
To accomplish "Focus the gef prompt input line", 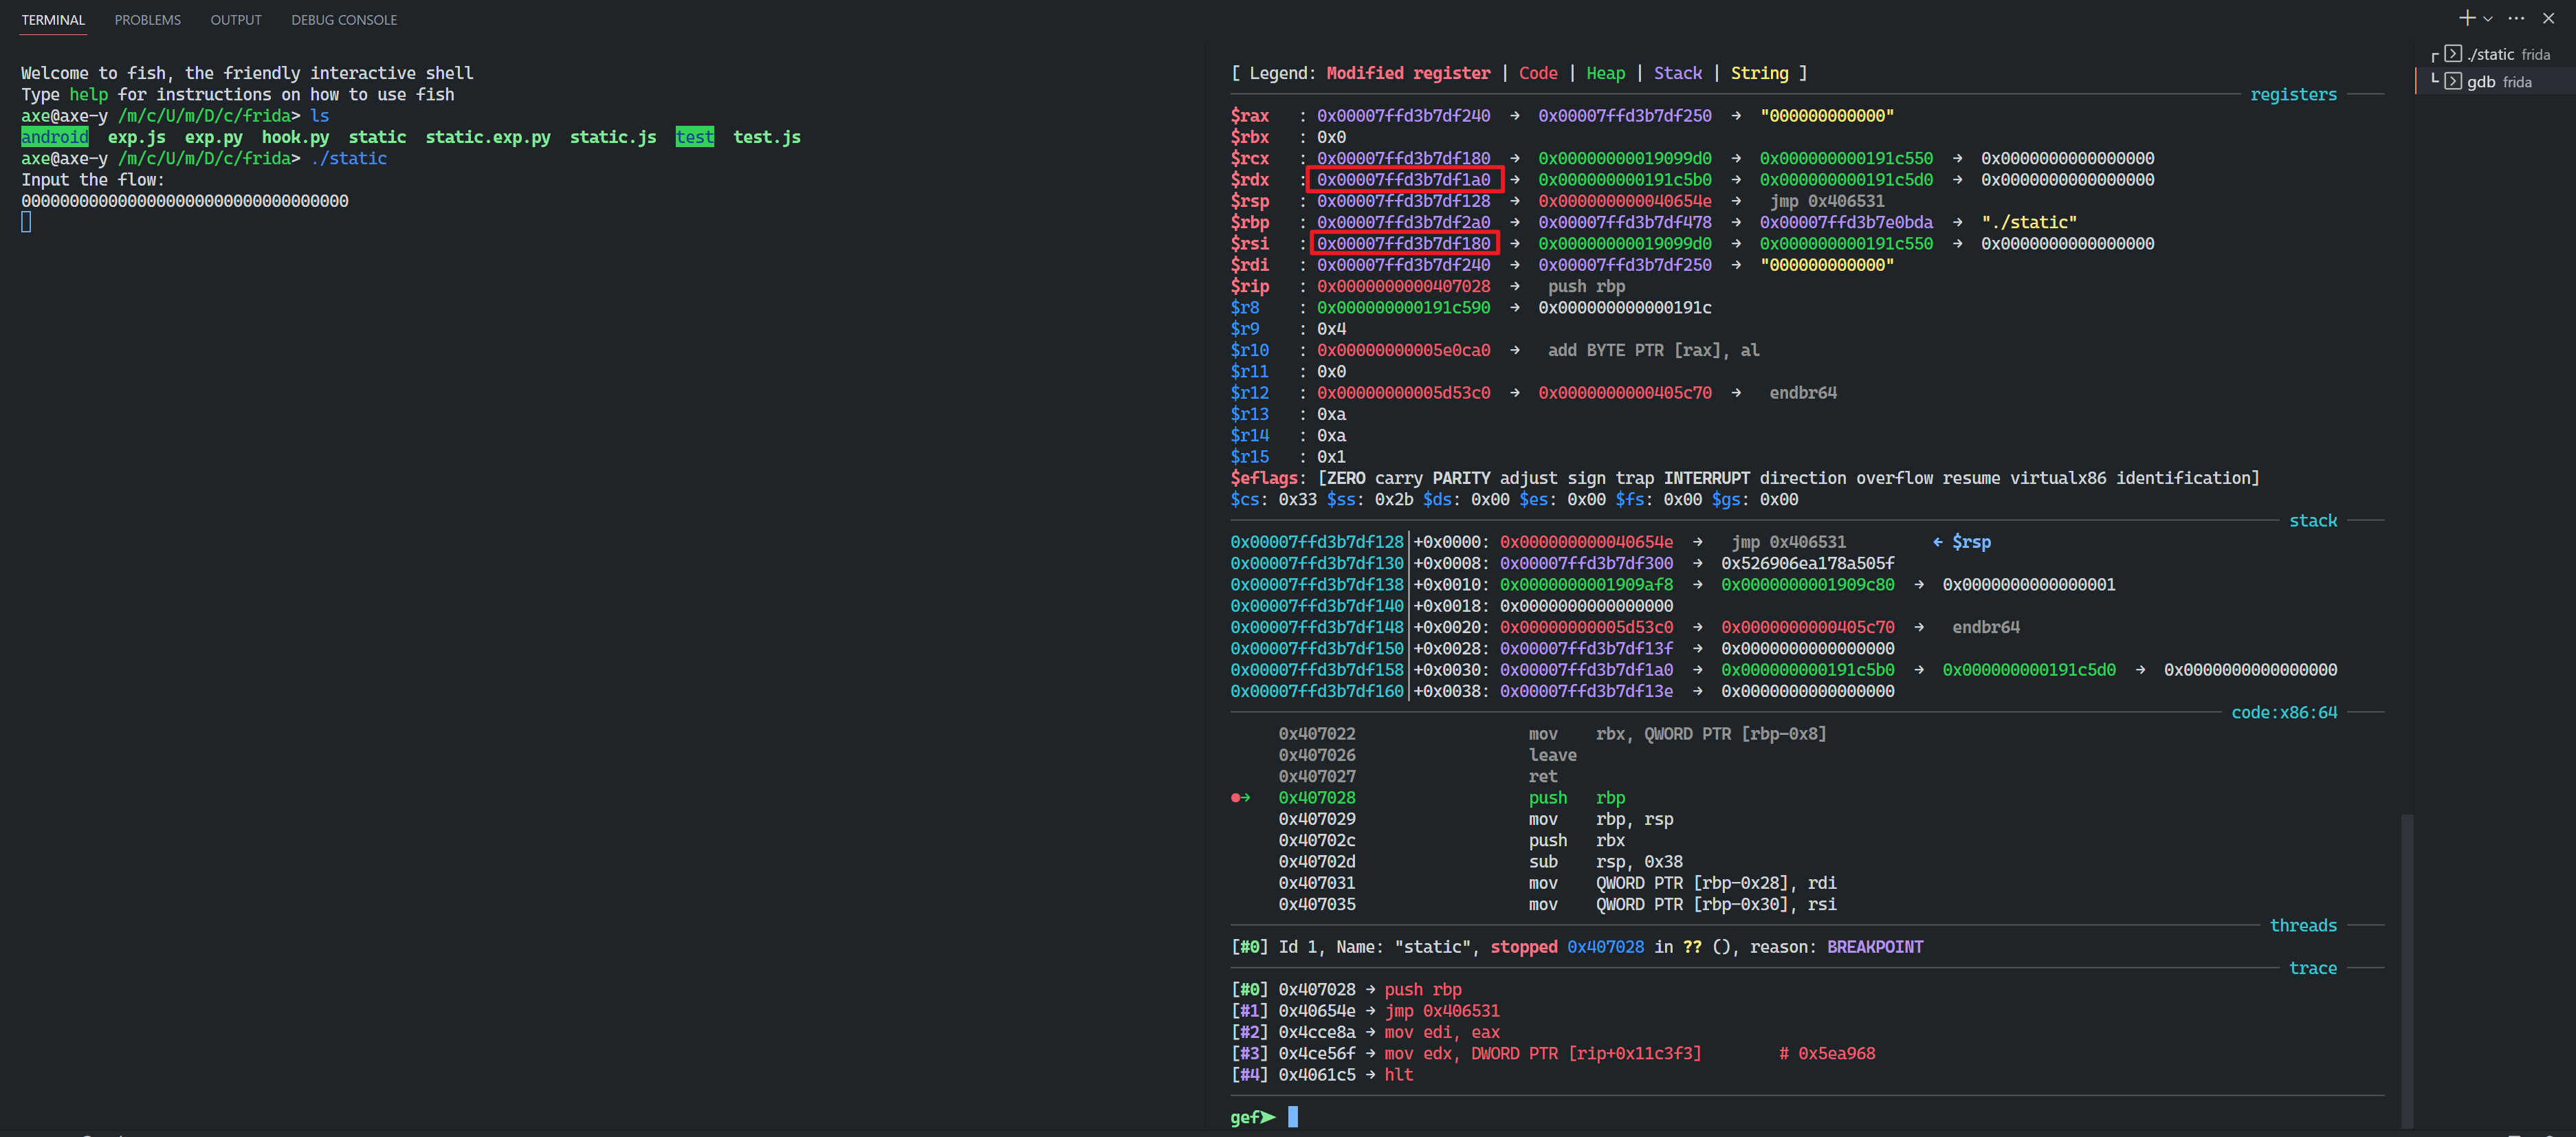I will tap(1292, 1117).
